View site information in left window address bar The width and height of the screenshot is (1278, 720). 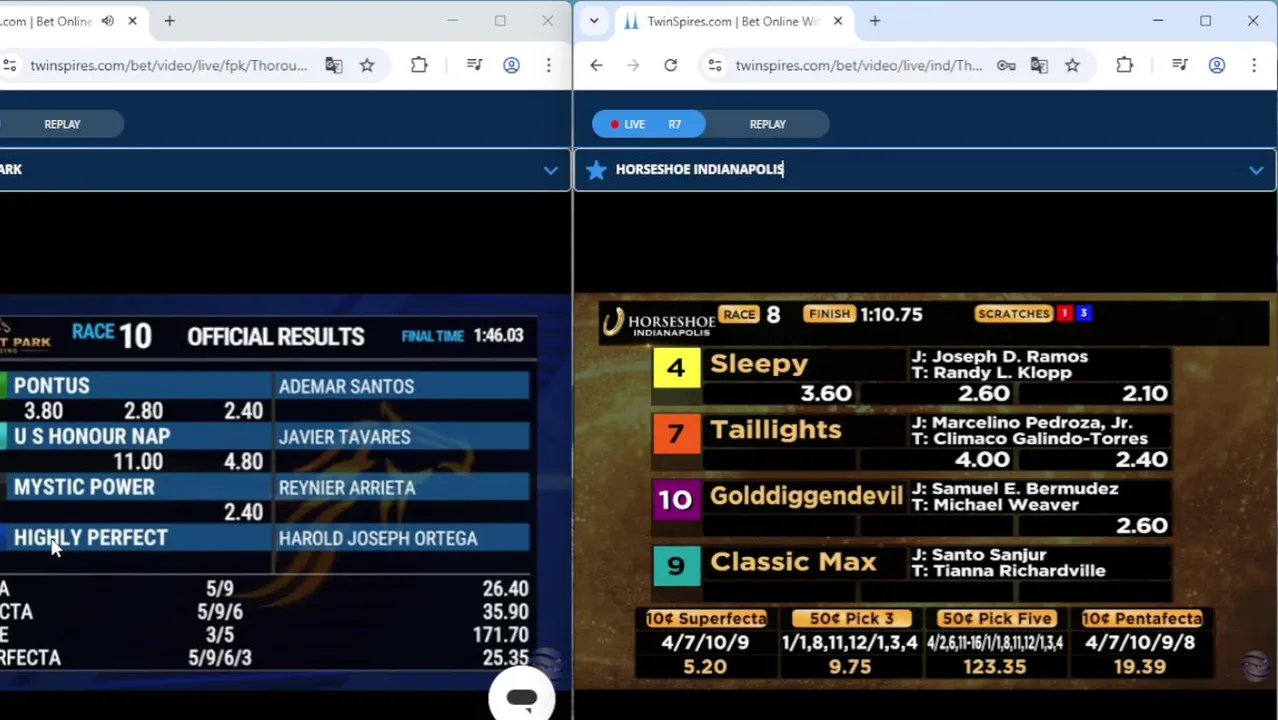pyautogui.click(x=9, y=65)
